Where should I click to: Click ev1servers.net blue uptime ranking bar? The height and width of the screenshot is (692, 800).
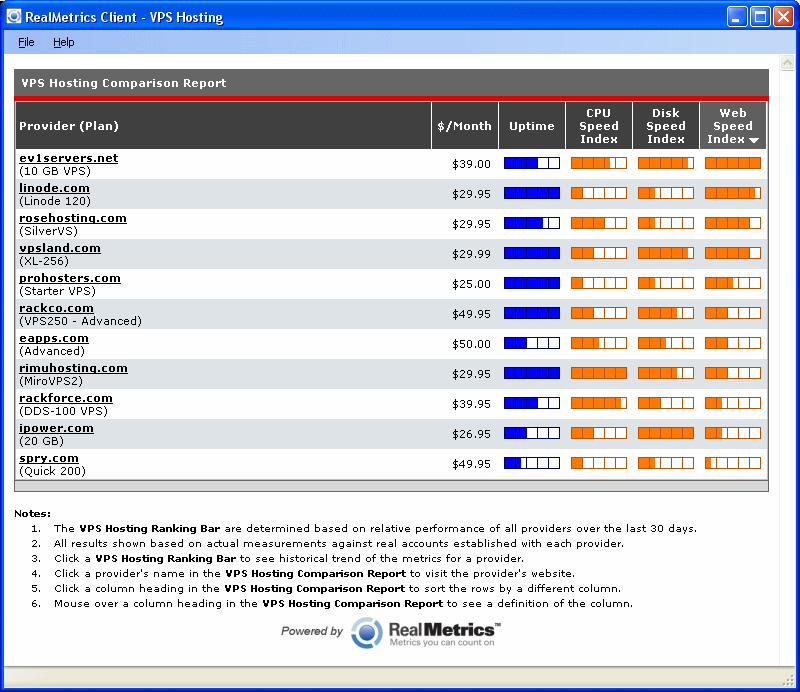click(x=531, y=163)
